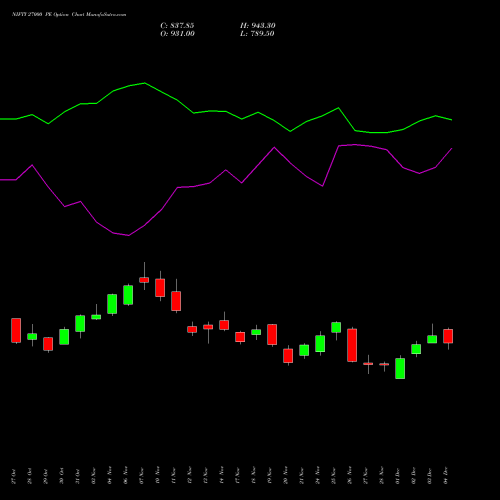Select the green candlestick above 06 Nov
The width and height of the screenshot is (500, 500).
pos(128,295)
